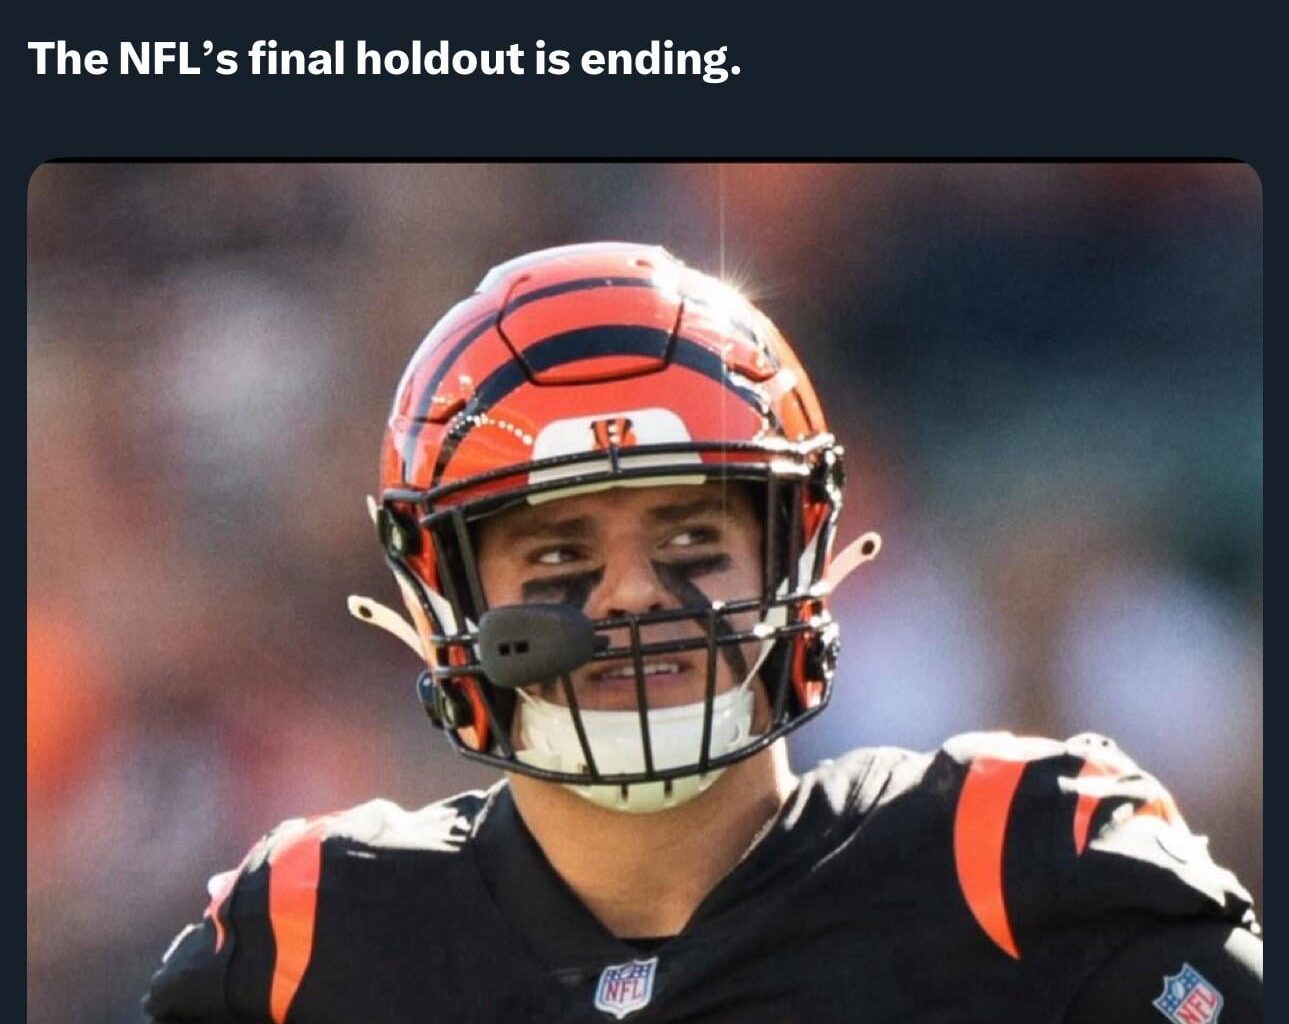Click the word 'ending.' in the headline
This screenshot has height=1024, width=1289.
(x=661, y=60)
